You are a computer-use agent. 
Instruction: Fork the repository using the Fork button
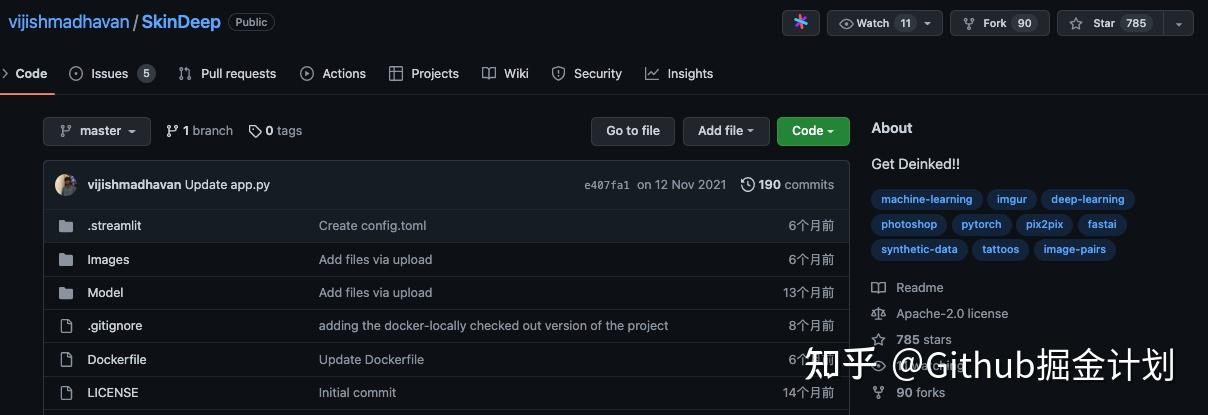994,23
